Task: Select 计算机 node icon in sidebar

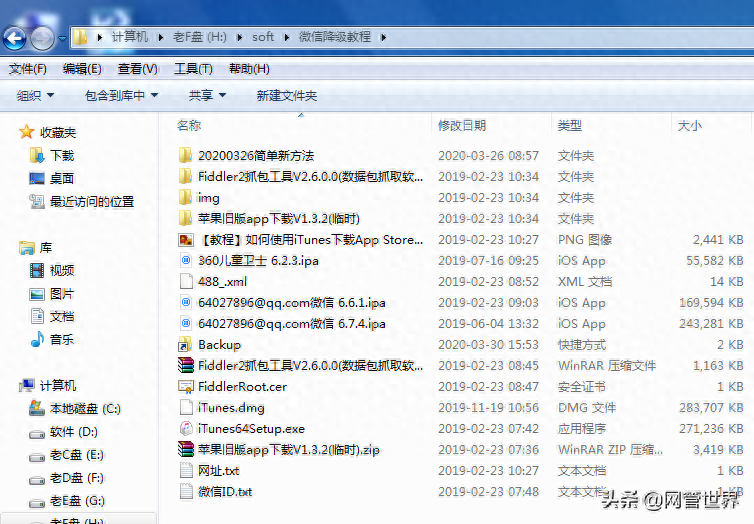Action: coord(27,385)
